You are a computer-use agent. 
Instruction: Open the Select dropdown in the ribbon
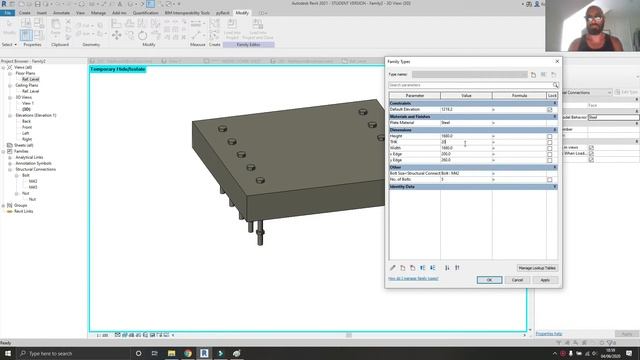[9, 44]
